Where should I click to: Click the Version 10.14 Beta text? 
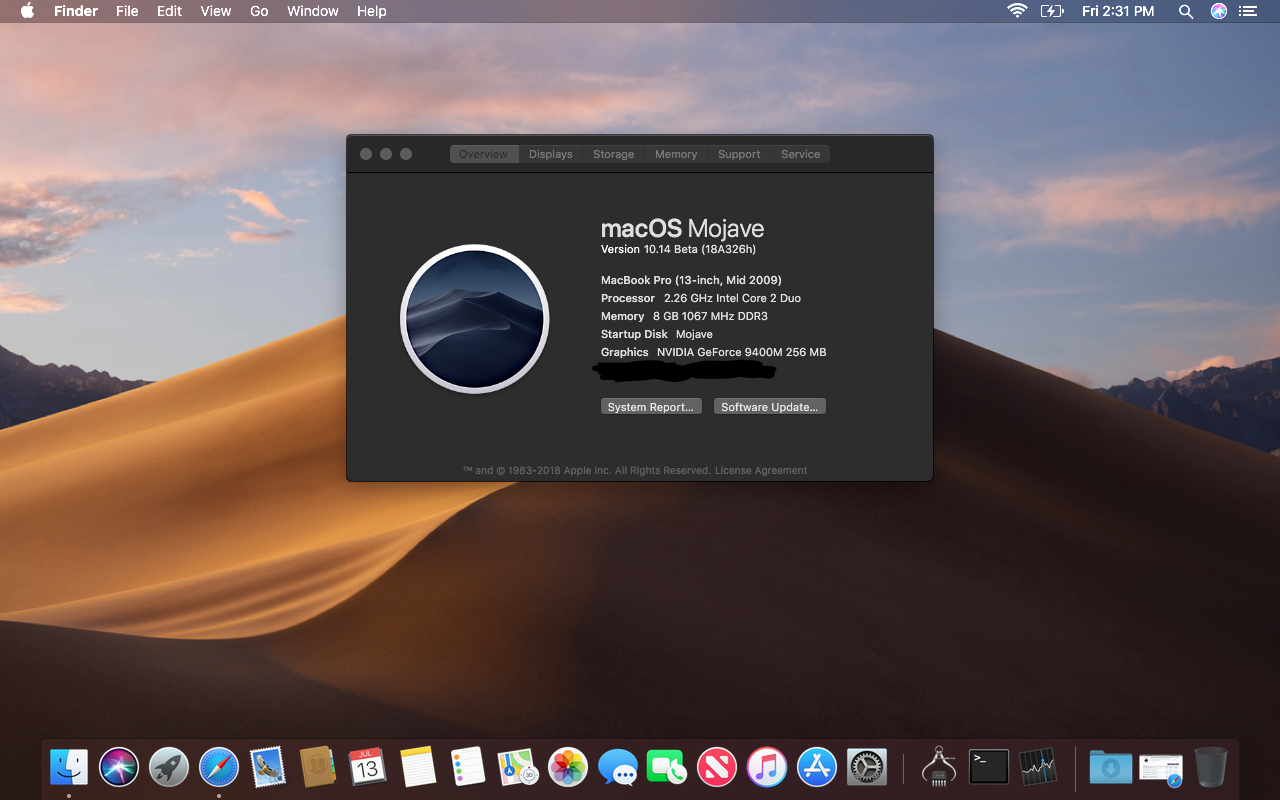click(x=678, y=249)
